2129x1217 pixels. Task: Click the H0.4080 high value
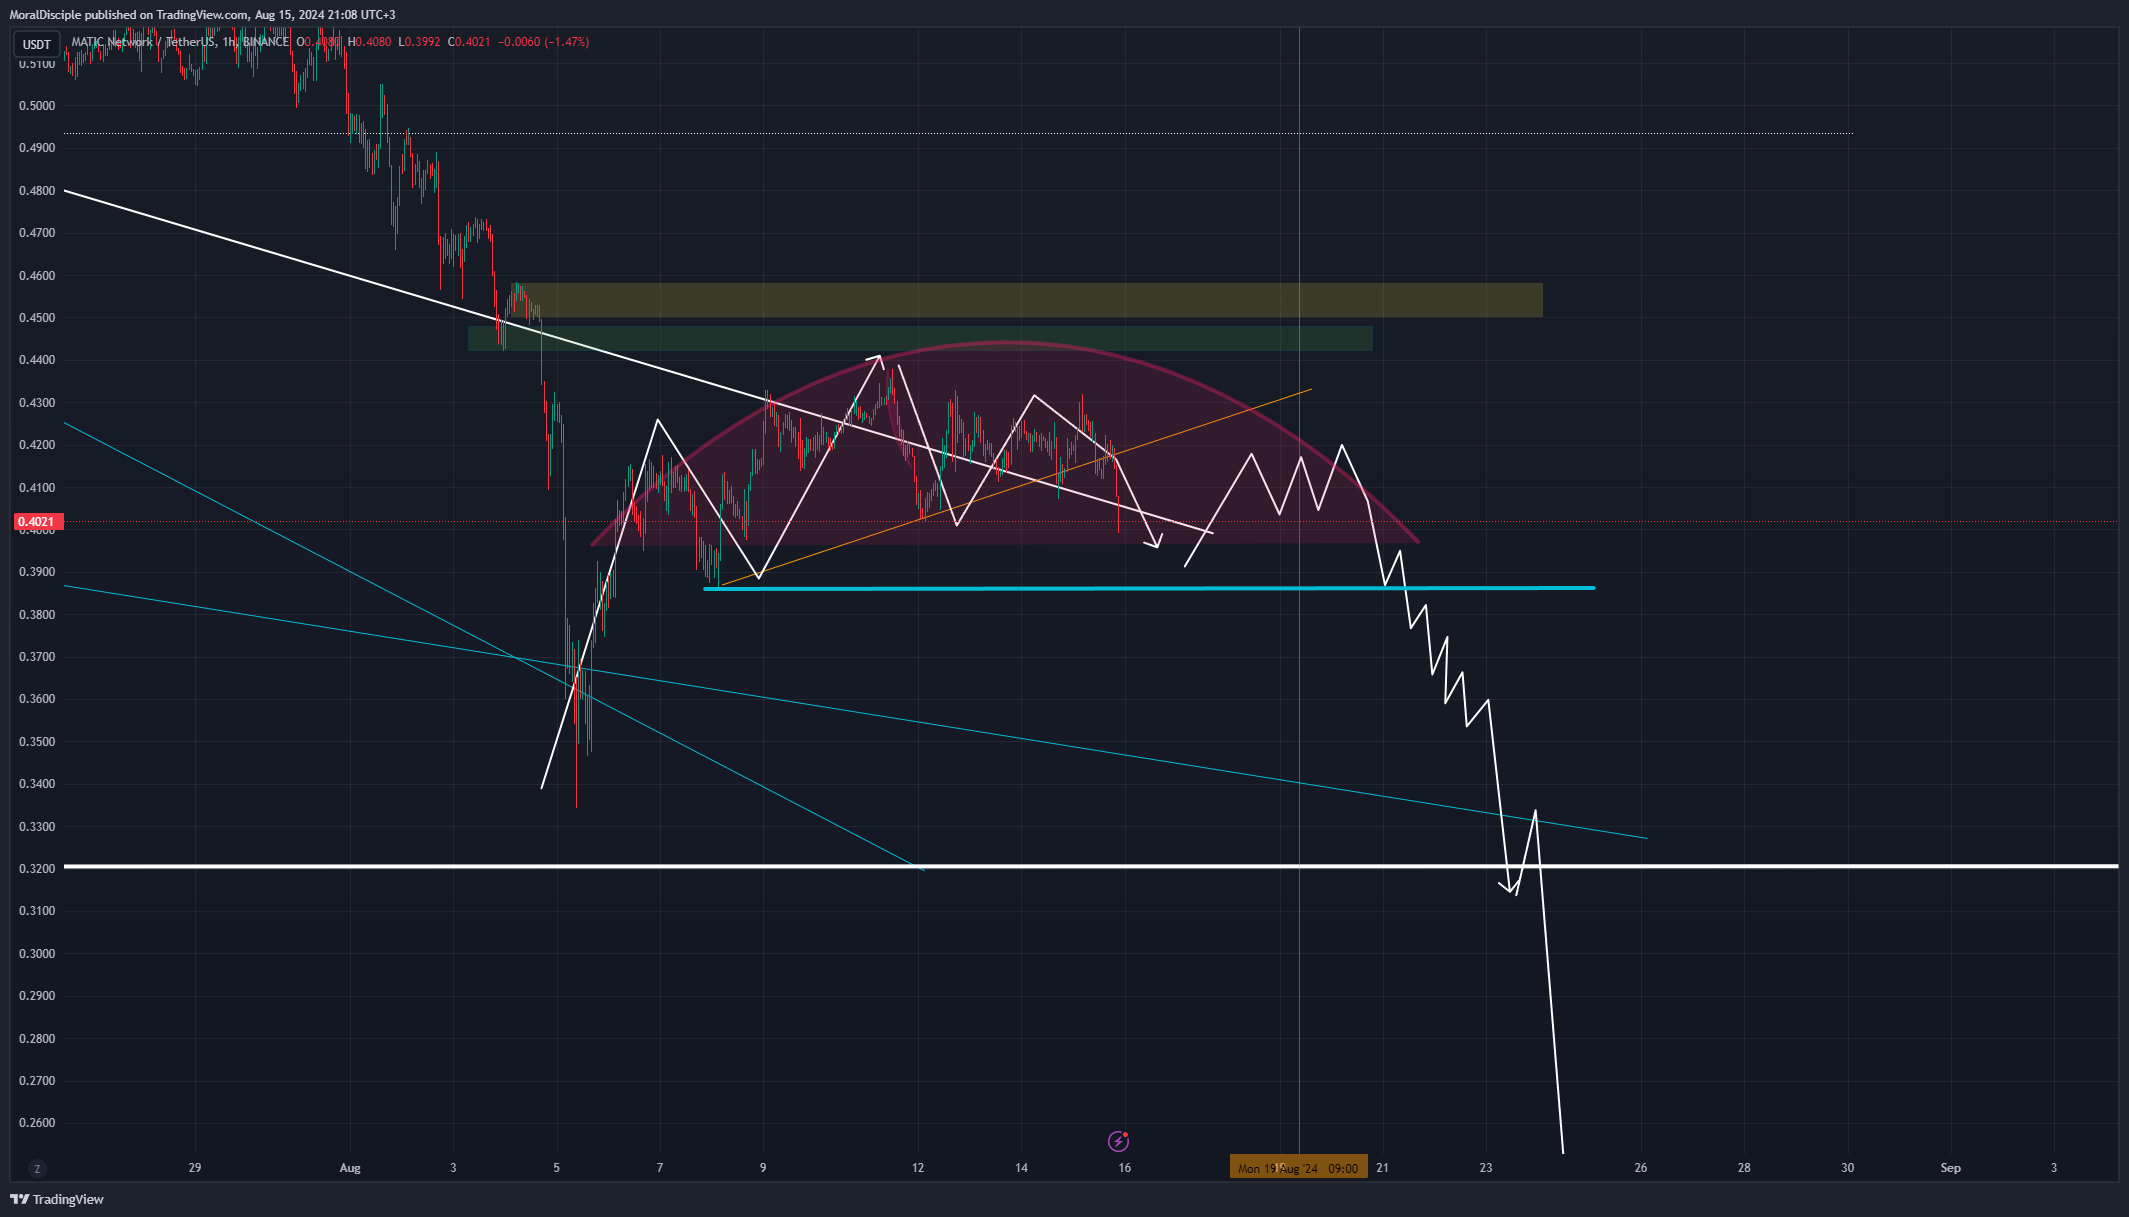370,42
